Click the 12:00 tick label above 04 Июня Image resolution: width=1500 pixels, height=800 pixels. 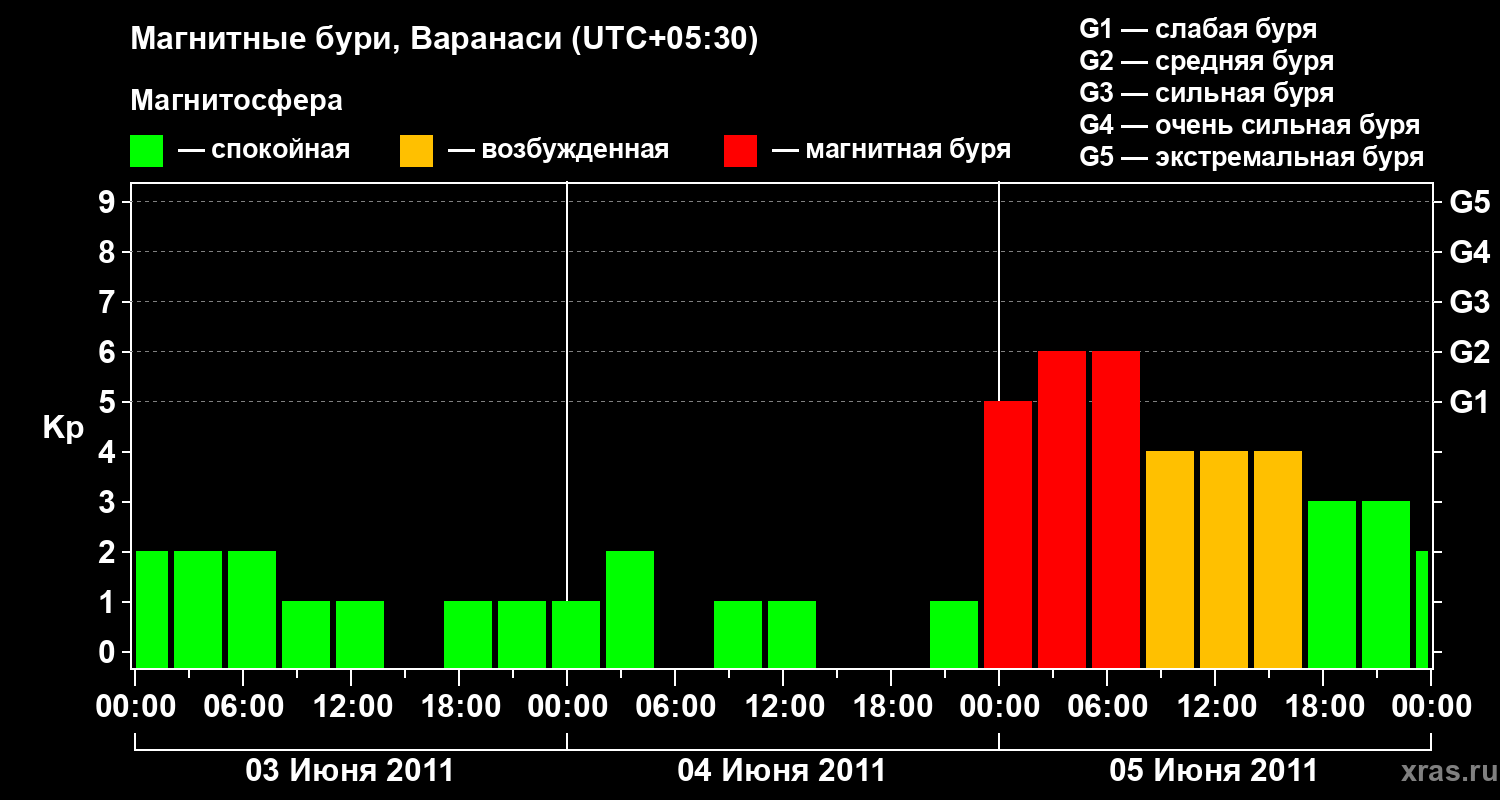point(783,707)
